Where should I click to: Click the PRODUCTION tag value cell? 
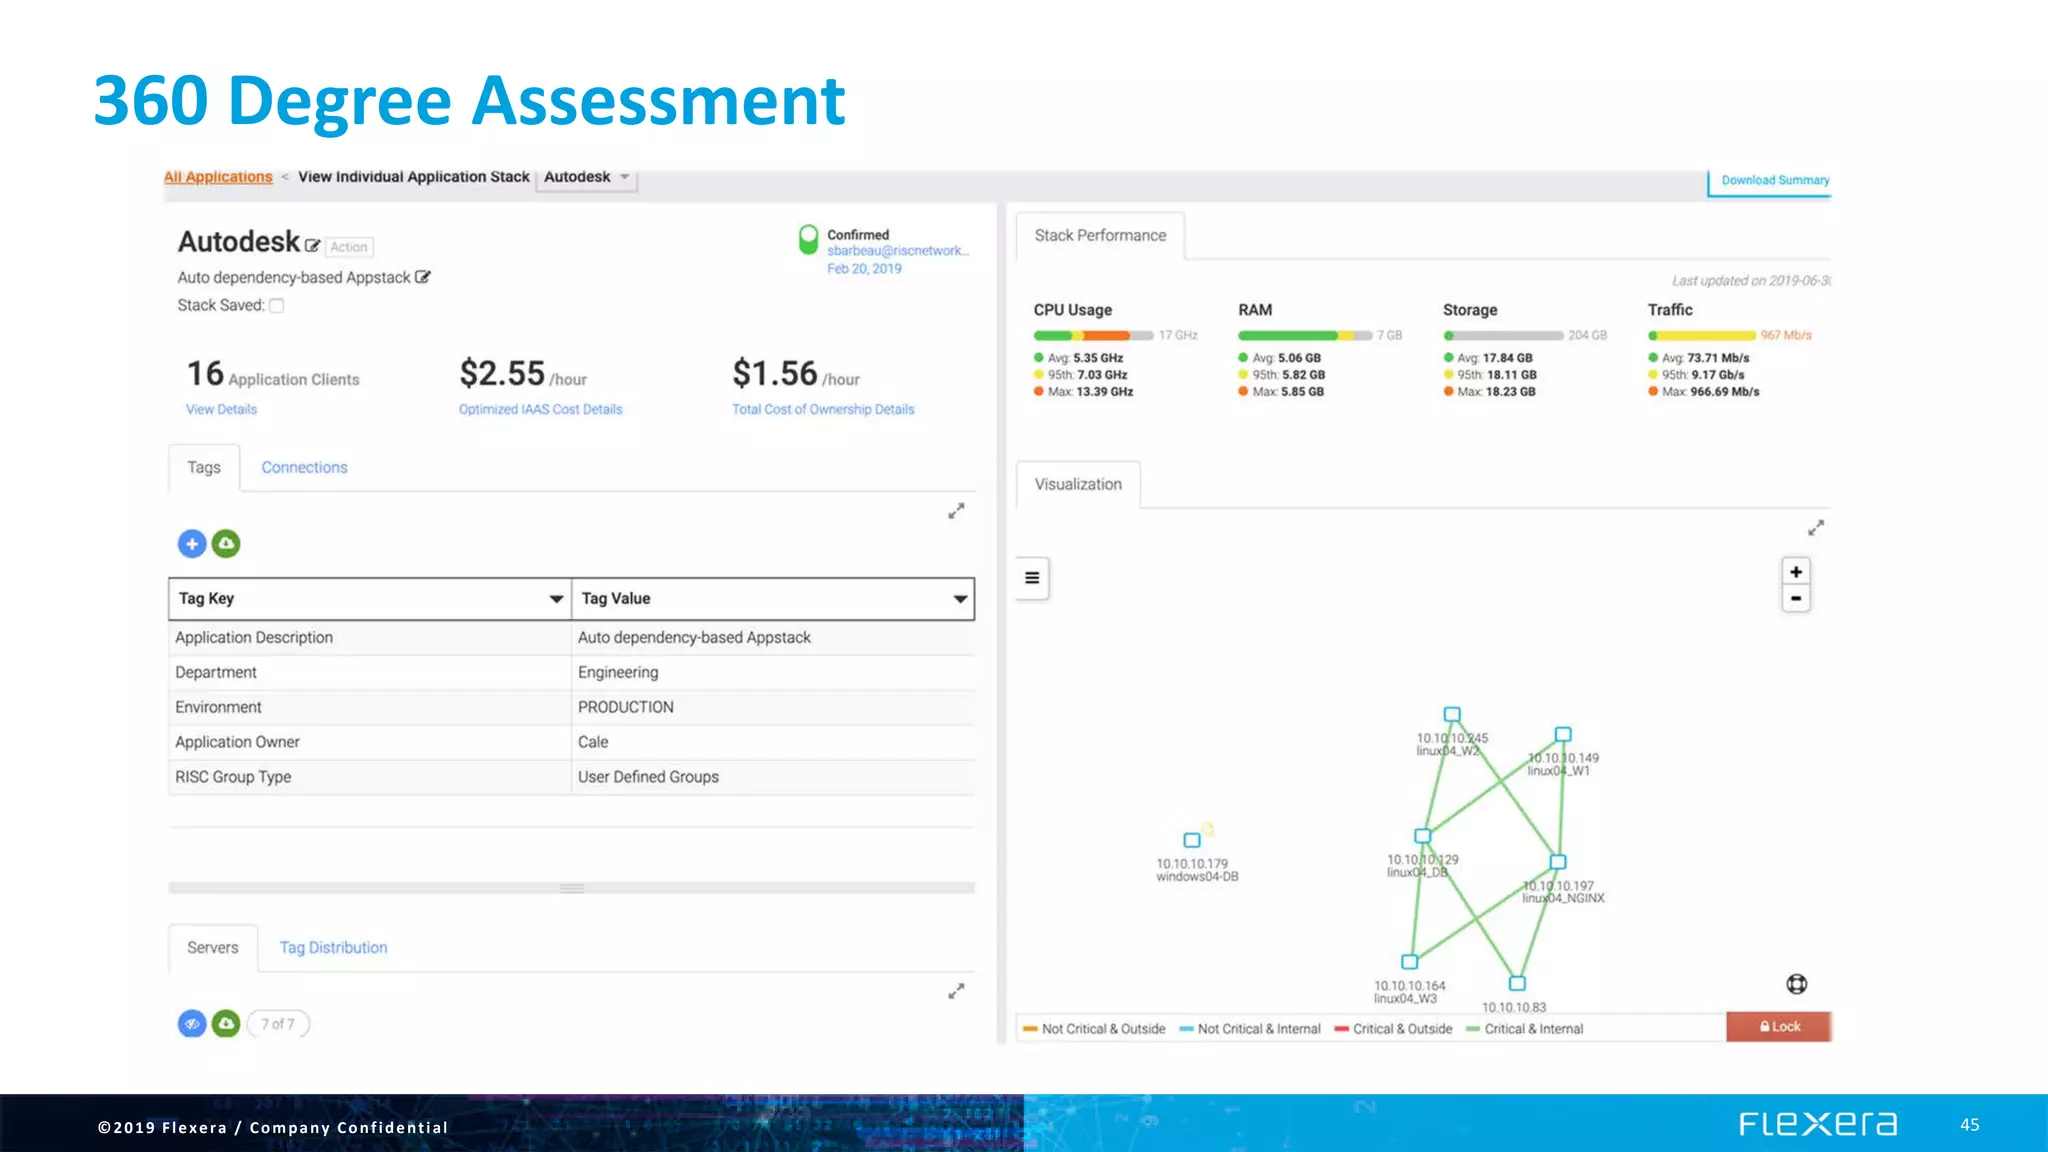pyautogui.click(x=773, y=707)
